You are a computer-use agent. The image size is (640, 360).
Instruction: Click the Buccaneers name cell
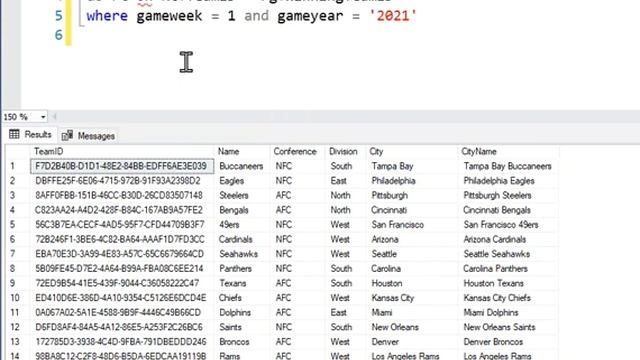(242, 166)
